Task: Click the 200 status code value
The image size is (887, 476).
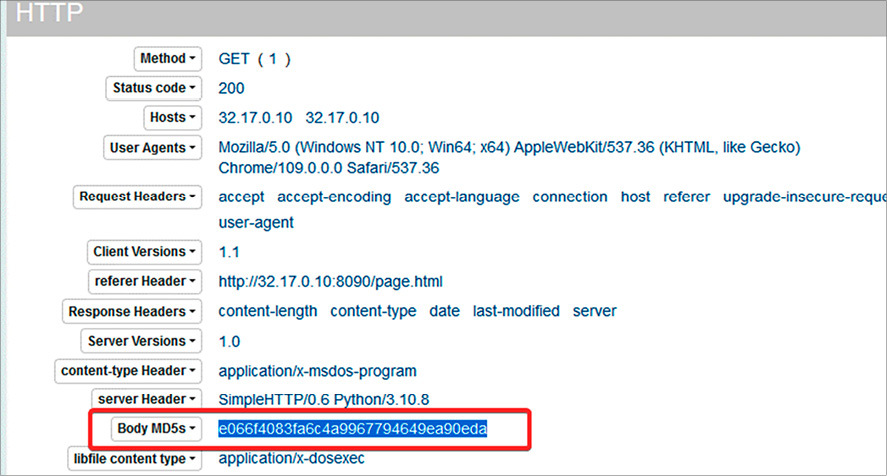Action: click(231, 88)
